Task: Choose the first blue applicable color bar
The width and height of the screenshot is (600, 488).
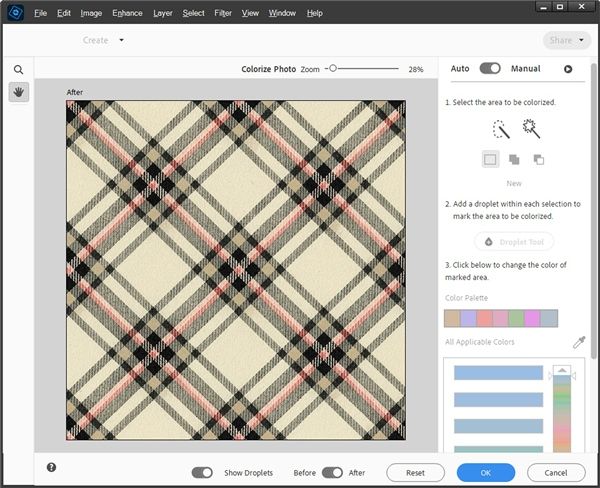Action: 498,373
